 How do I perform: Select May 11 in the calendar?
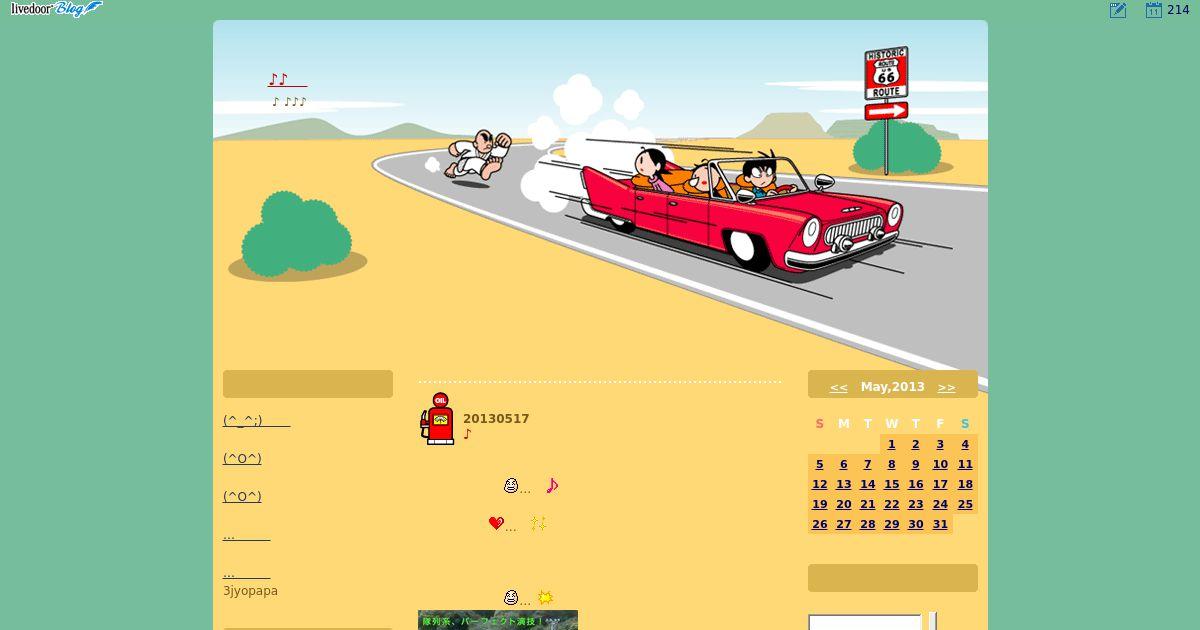[965, 464]
